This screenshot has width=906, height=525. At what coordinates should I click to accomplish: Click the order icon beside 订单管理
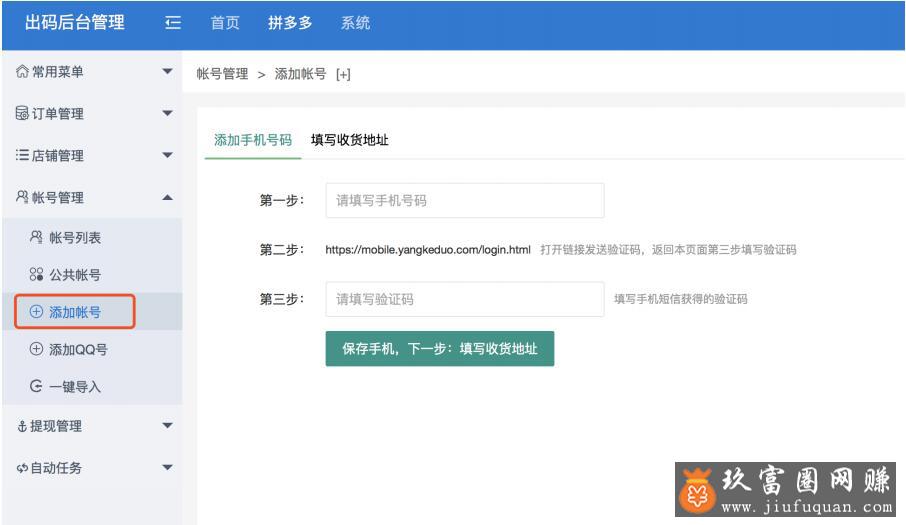[x=22, y=113]
